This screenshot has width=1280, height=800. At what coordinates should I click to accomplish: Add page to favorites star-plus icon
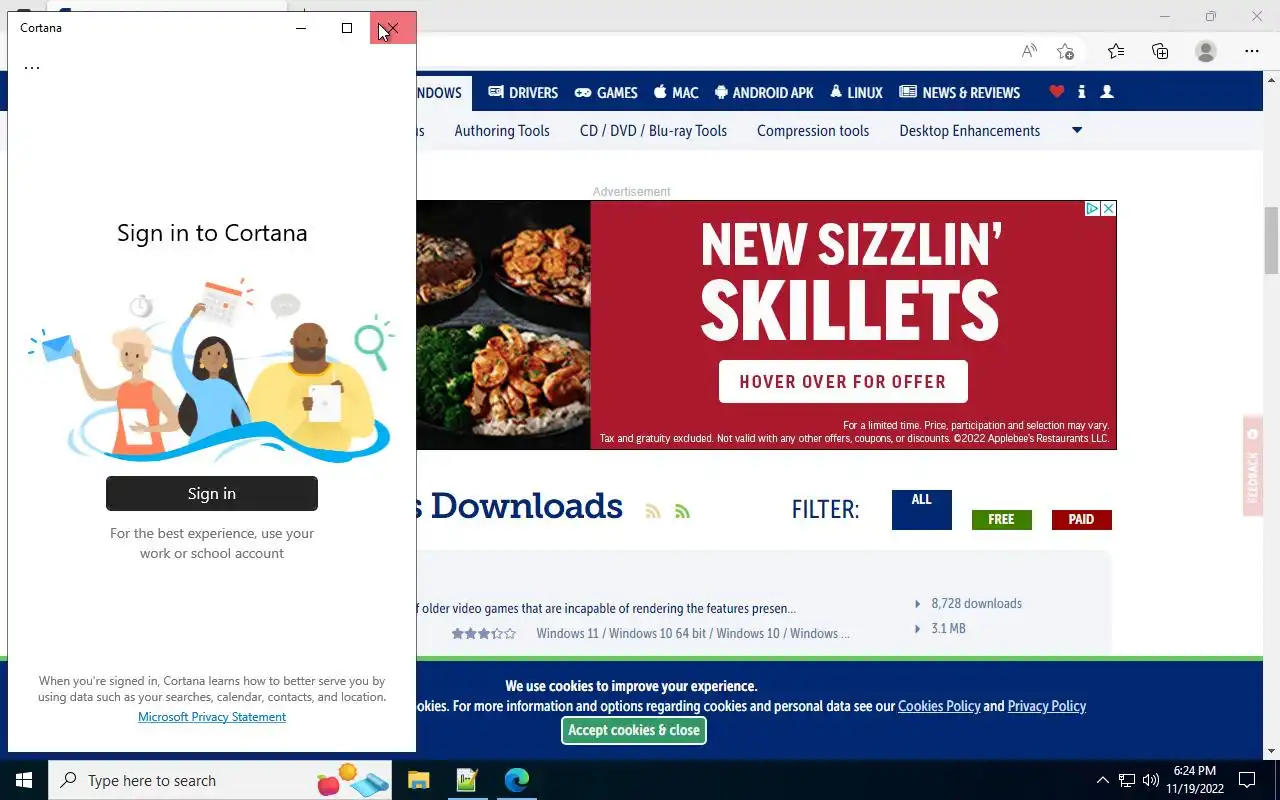(1066, 51)
